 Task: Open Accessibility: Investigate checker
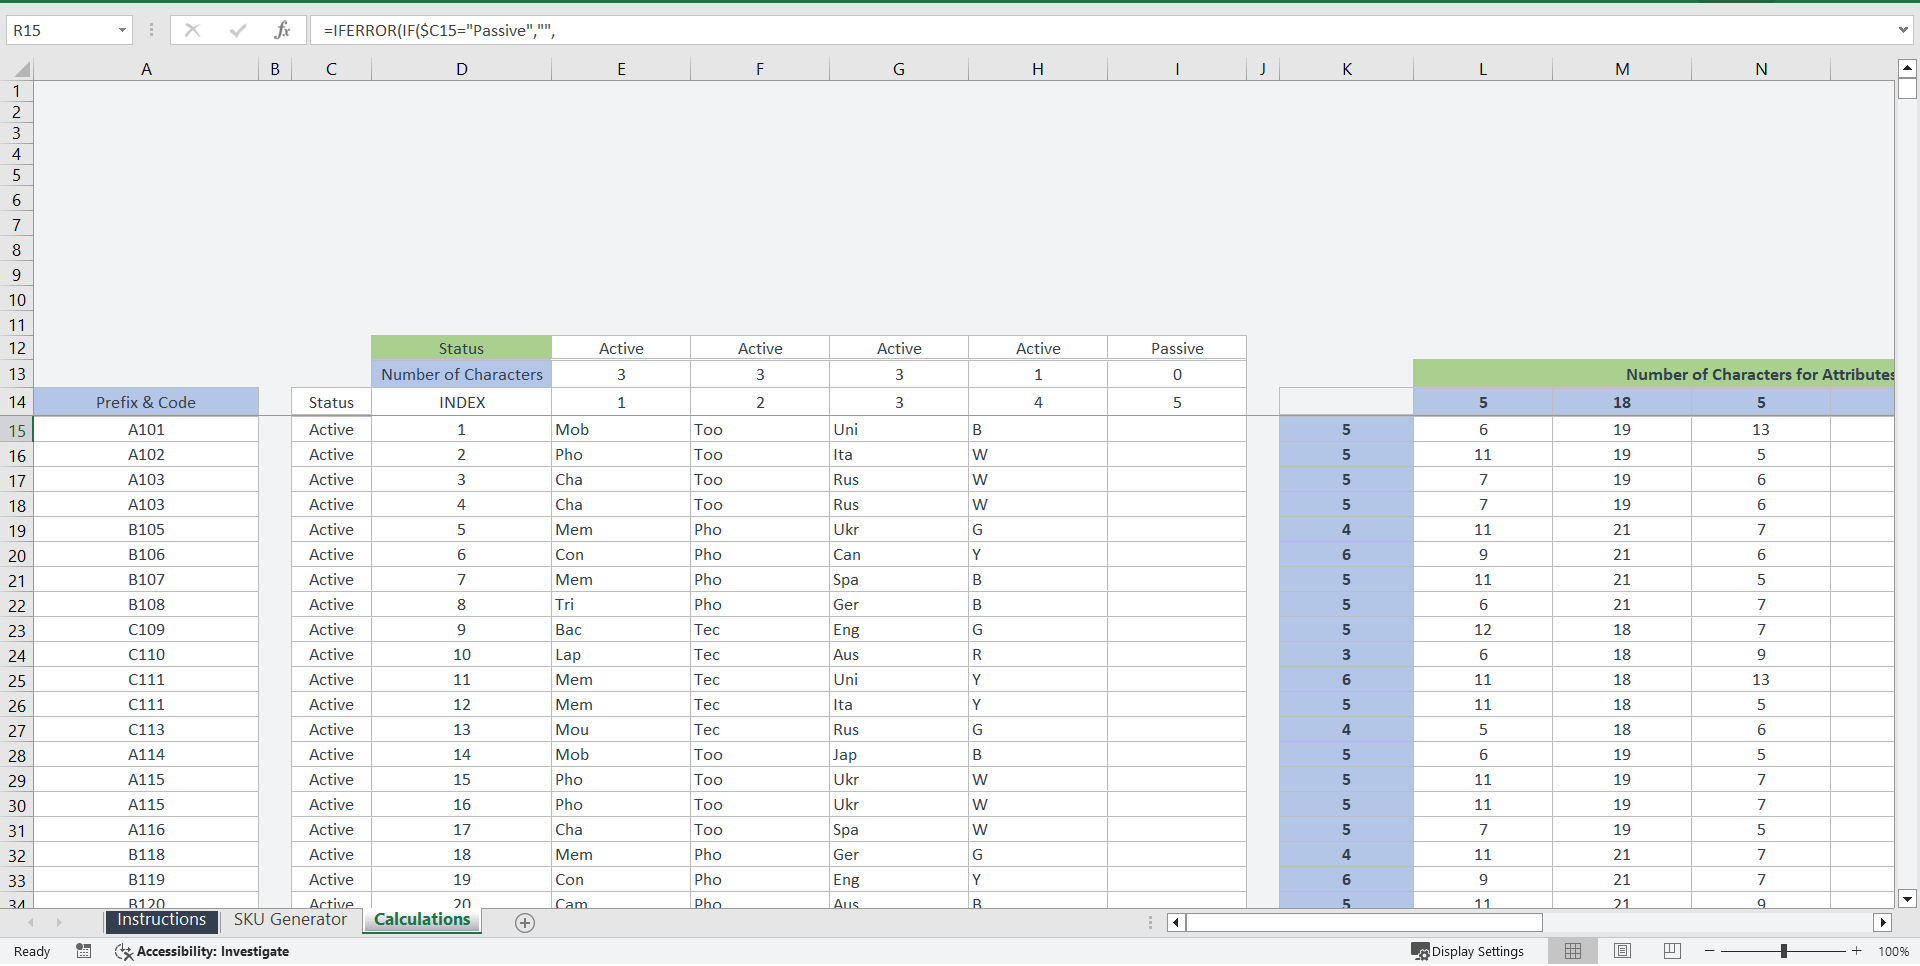point(202,951)
